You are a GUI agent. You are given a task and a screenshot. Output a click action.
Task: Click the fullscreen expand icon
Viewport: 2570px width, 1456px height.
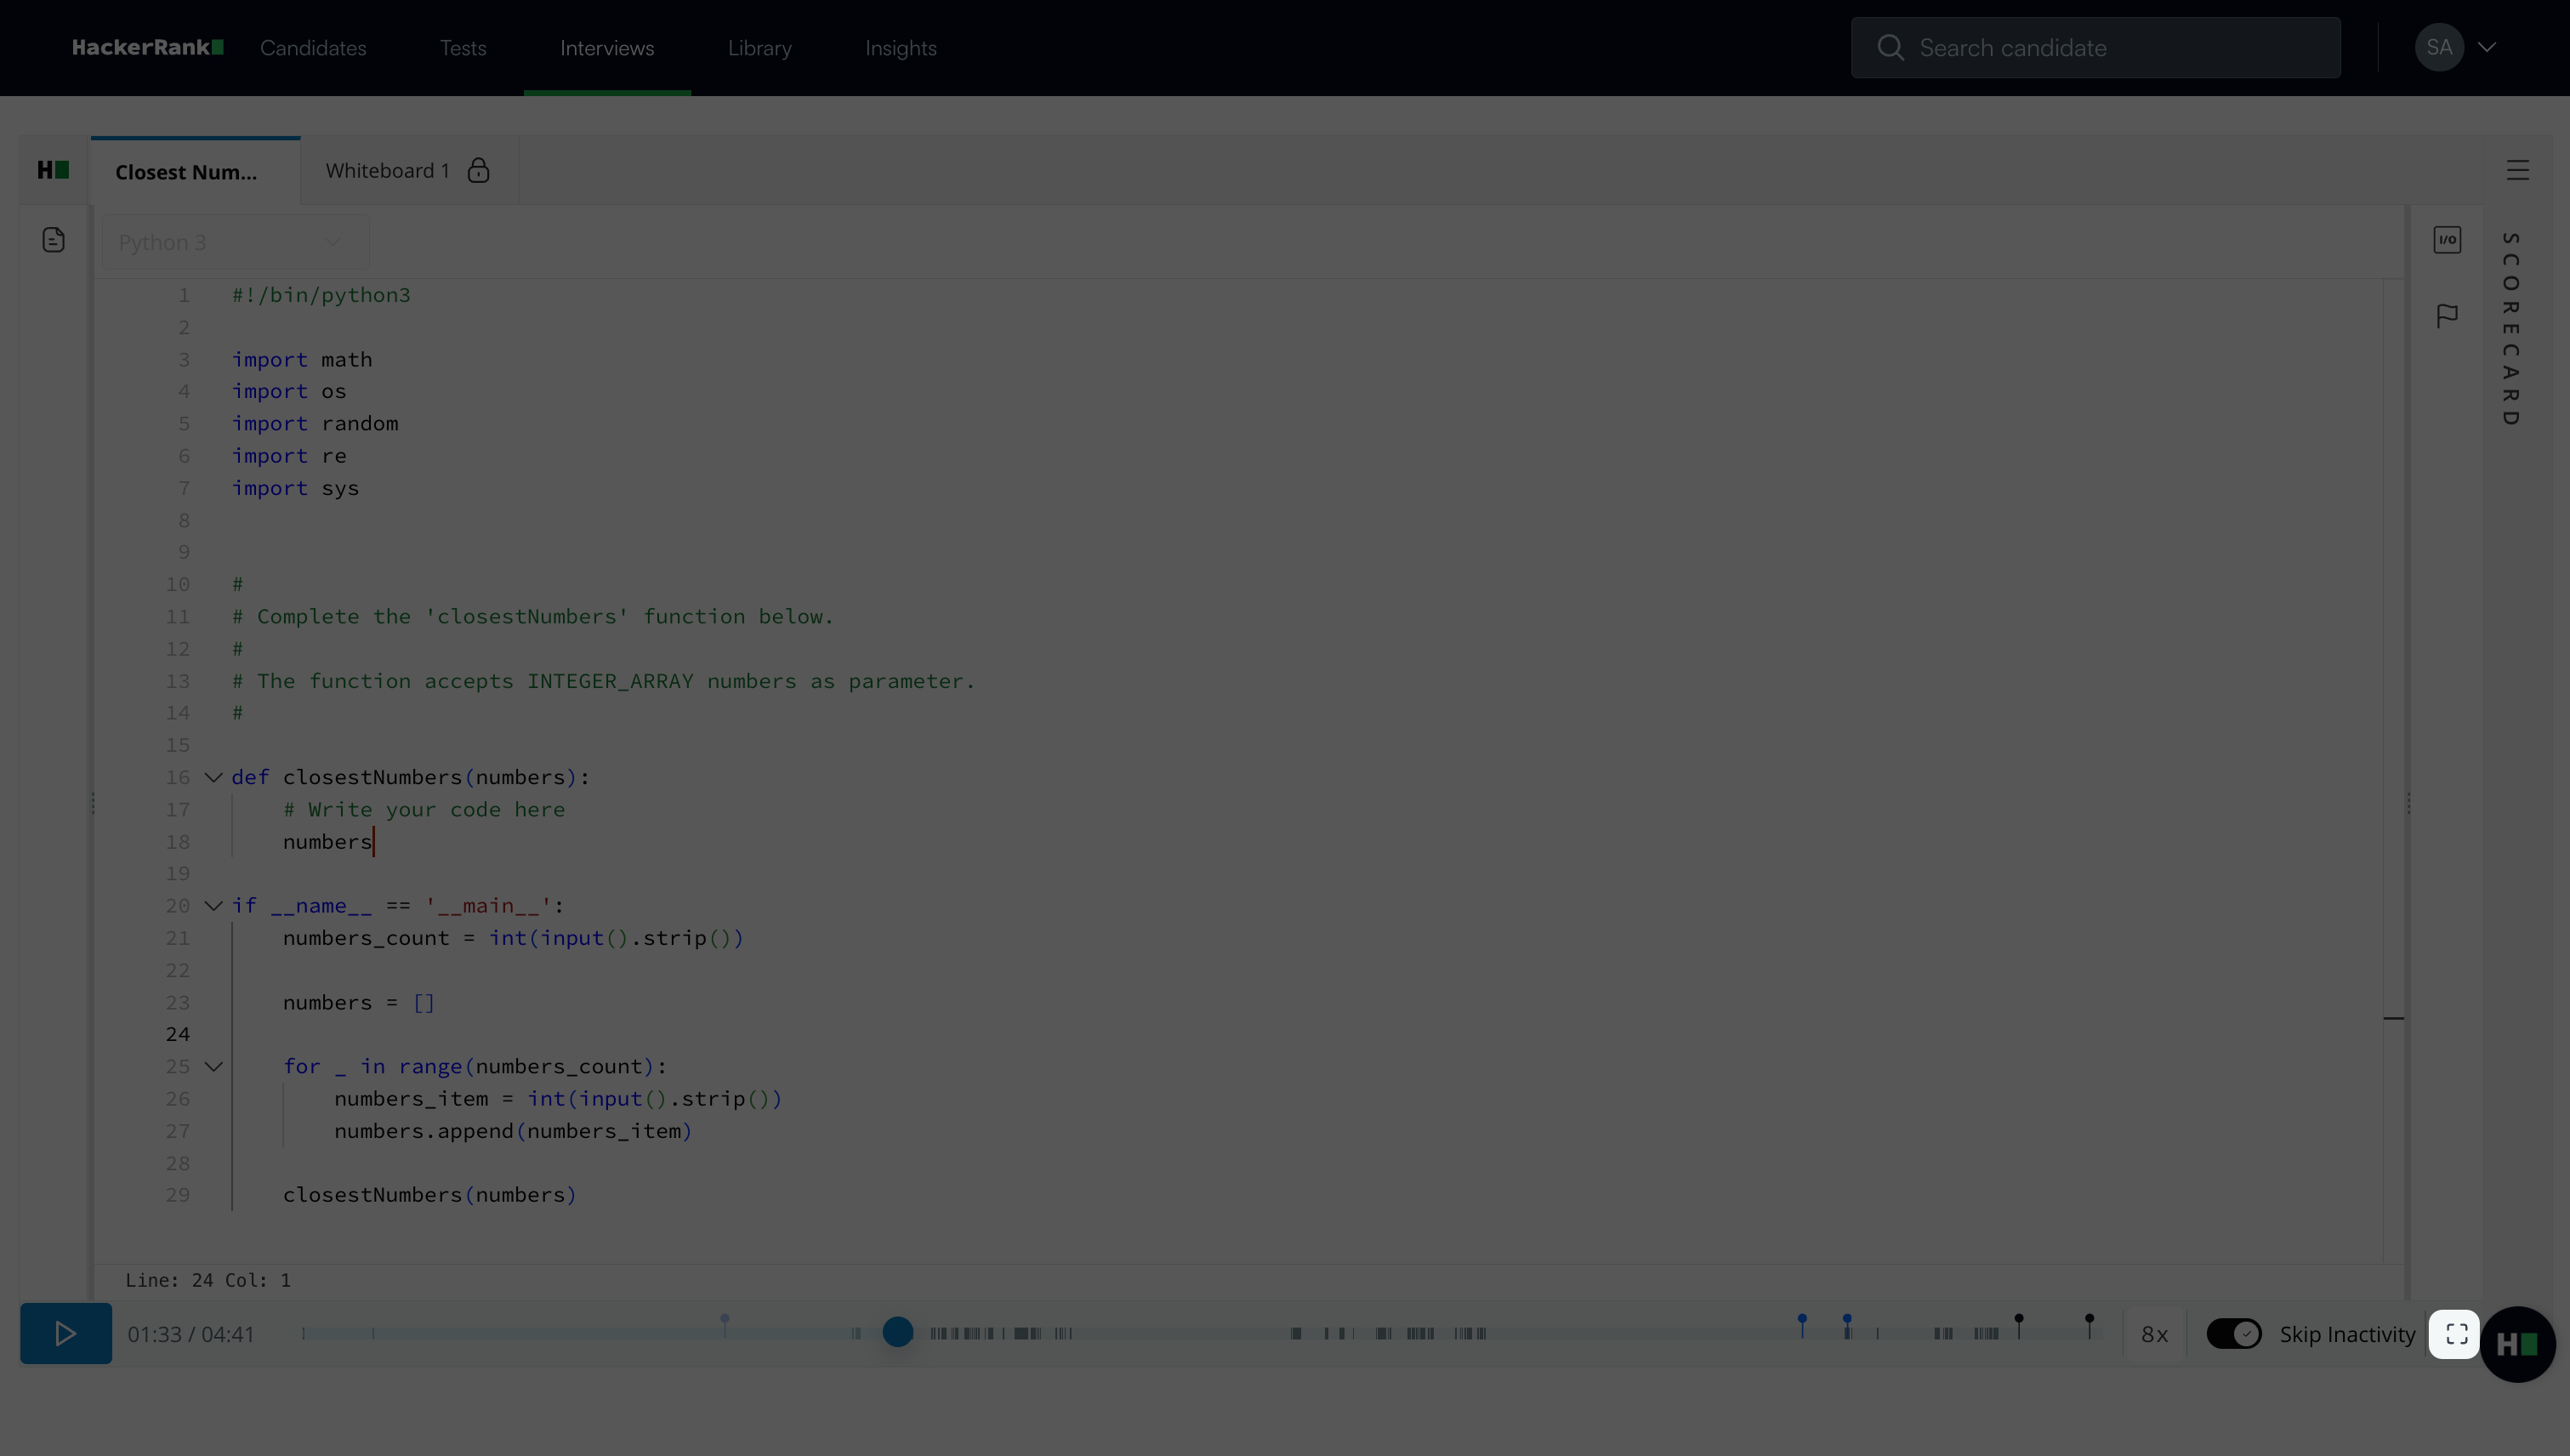tap(2456, 1334)
